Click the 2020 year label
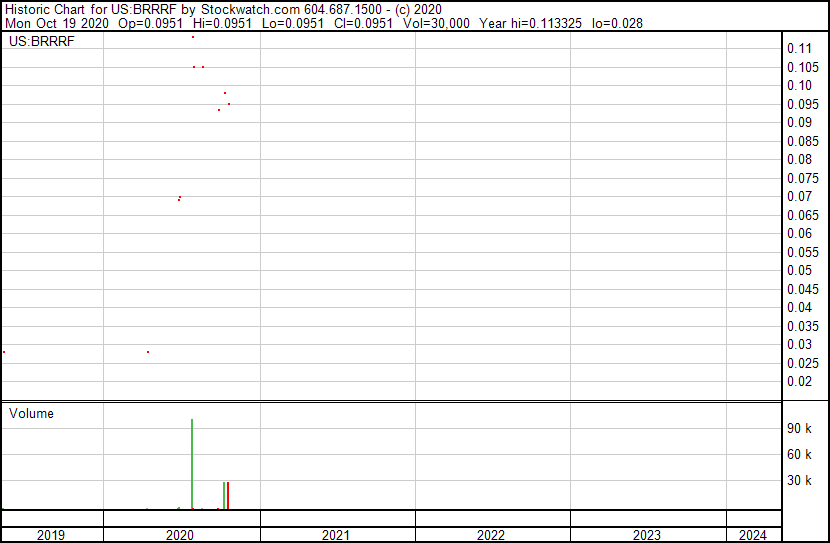Screen dimensions: 830x543 pyautogui.click(x=180, y=535)
